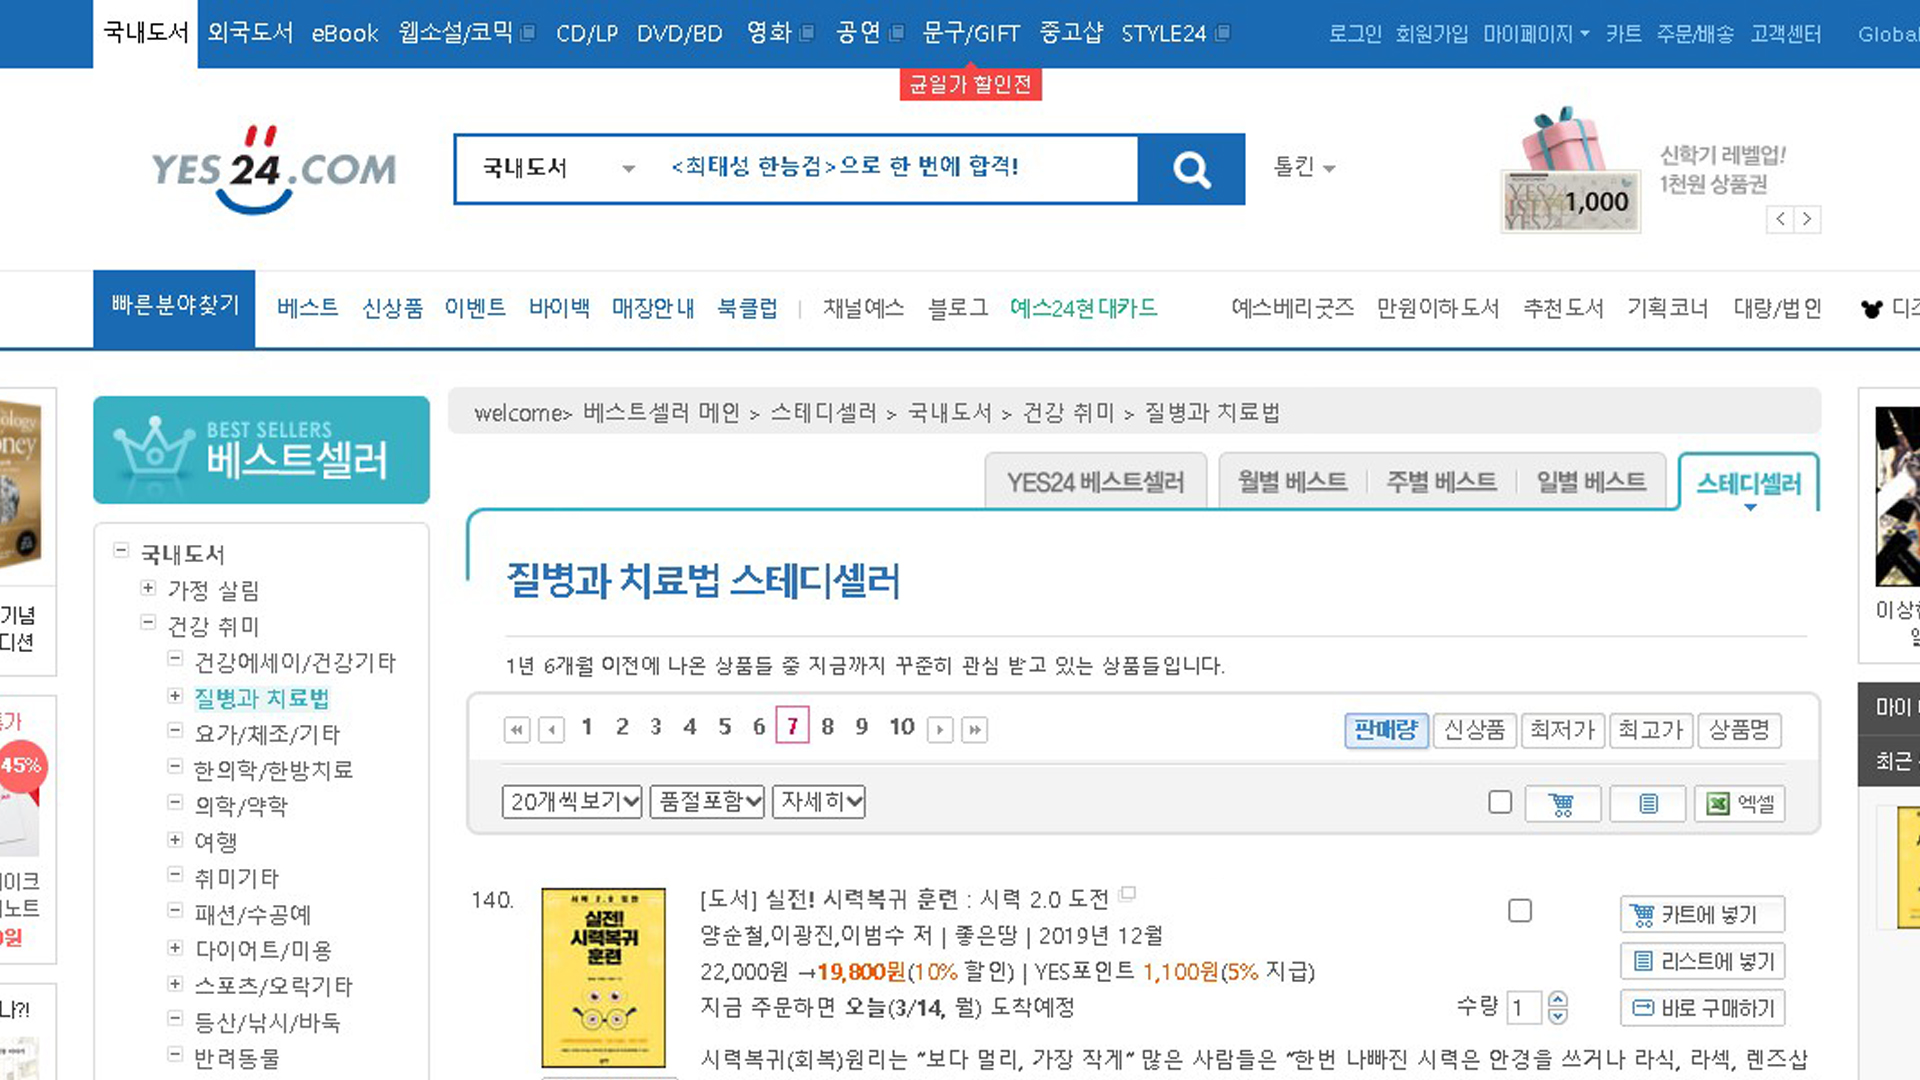Click the quantity input box

1525,1007
